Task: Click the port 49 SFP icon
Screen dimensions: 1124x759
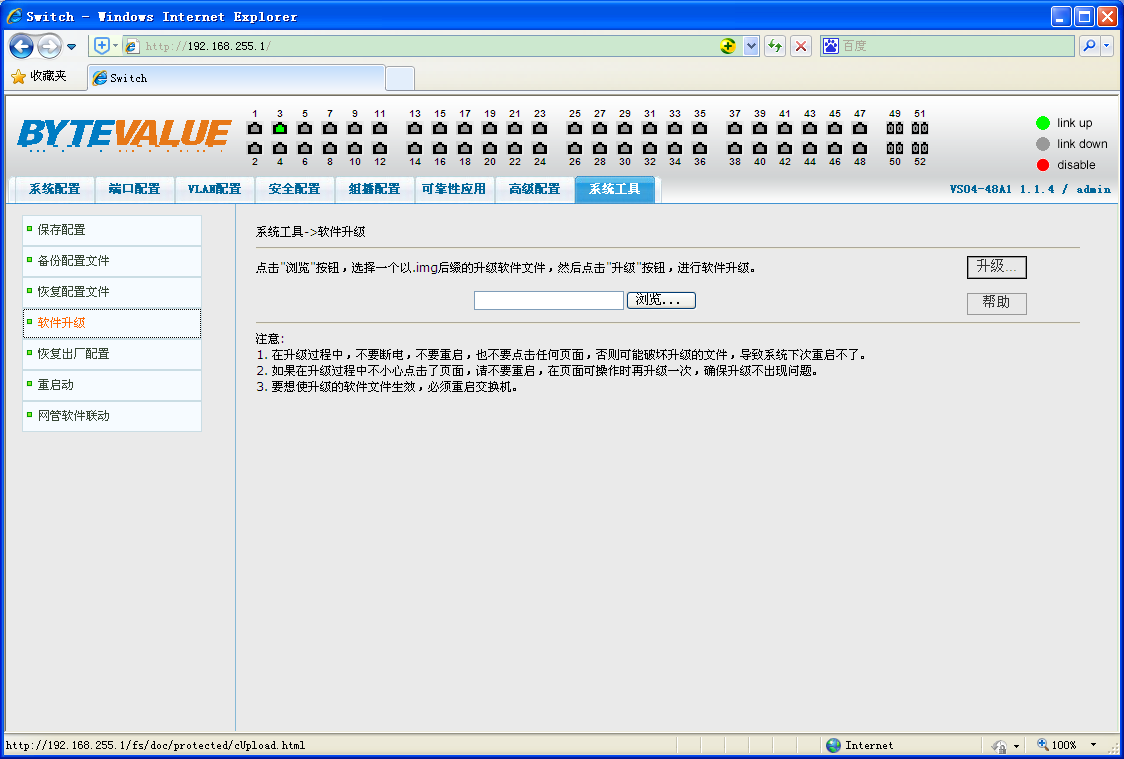Action: pos(895,128)
